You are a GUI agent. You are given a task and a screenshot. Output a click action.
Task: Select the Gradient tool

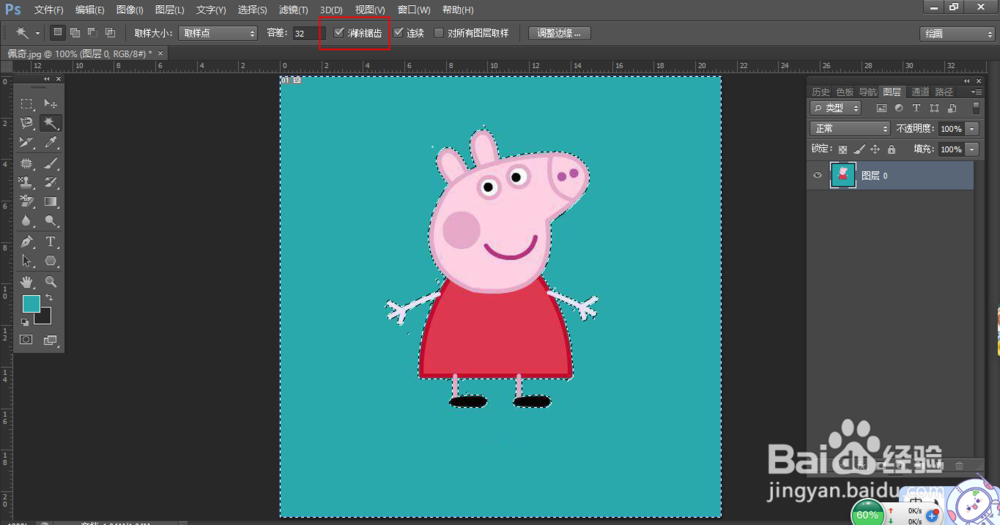point(50,202)
